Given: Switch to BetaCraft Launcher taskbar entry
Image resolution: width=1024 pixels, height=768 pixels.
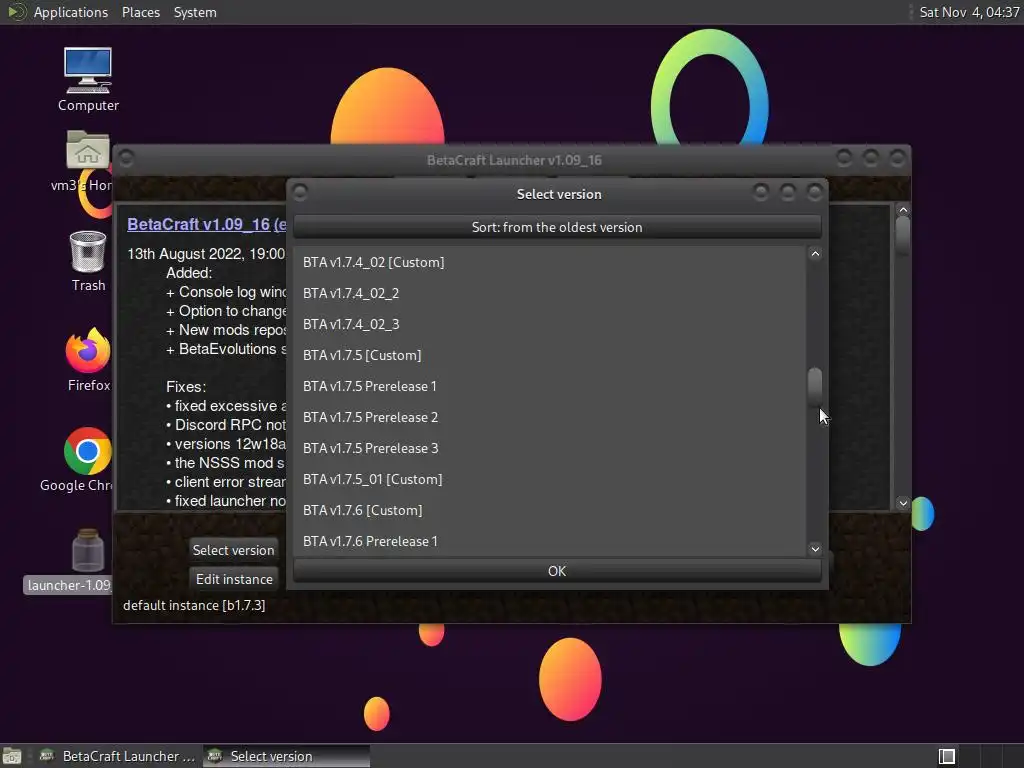Looking at the screenshot, I should coord(118,756).
